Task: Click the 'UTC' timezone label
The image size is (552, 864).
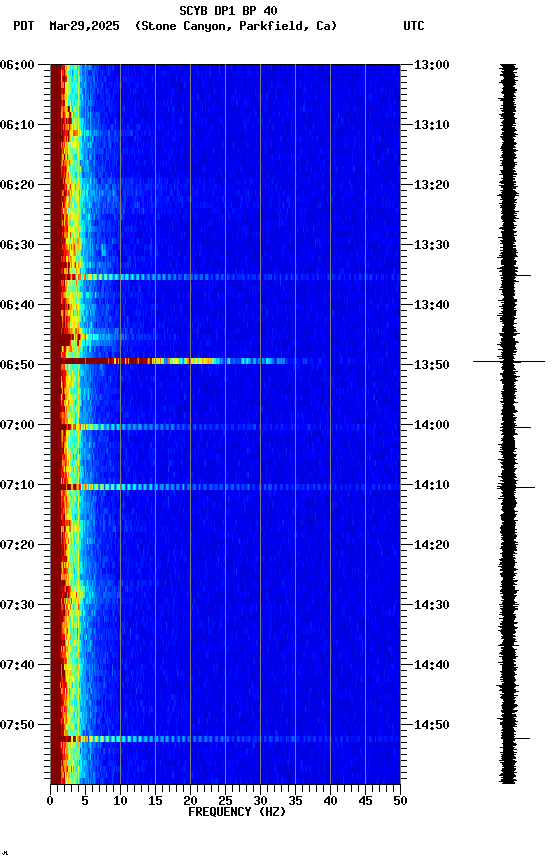Action: [x=414, y=26]
